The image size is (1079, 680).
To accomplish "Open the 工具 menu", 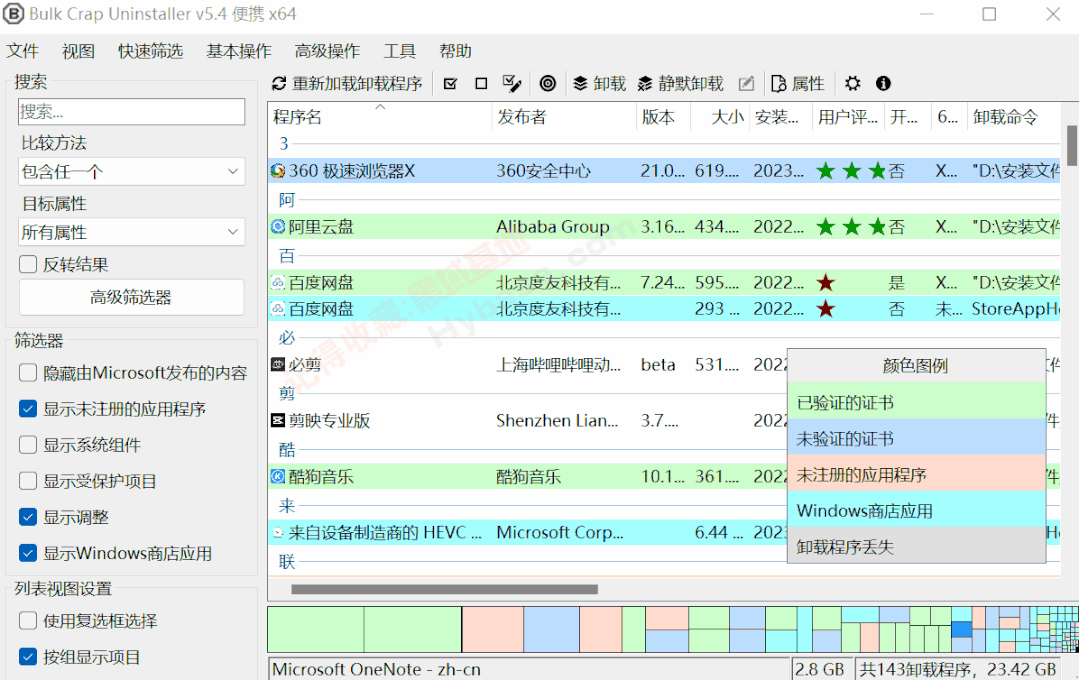I will click(399, 52).
